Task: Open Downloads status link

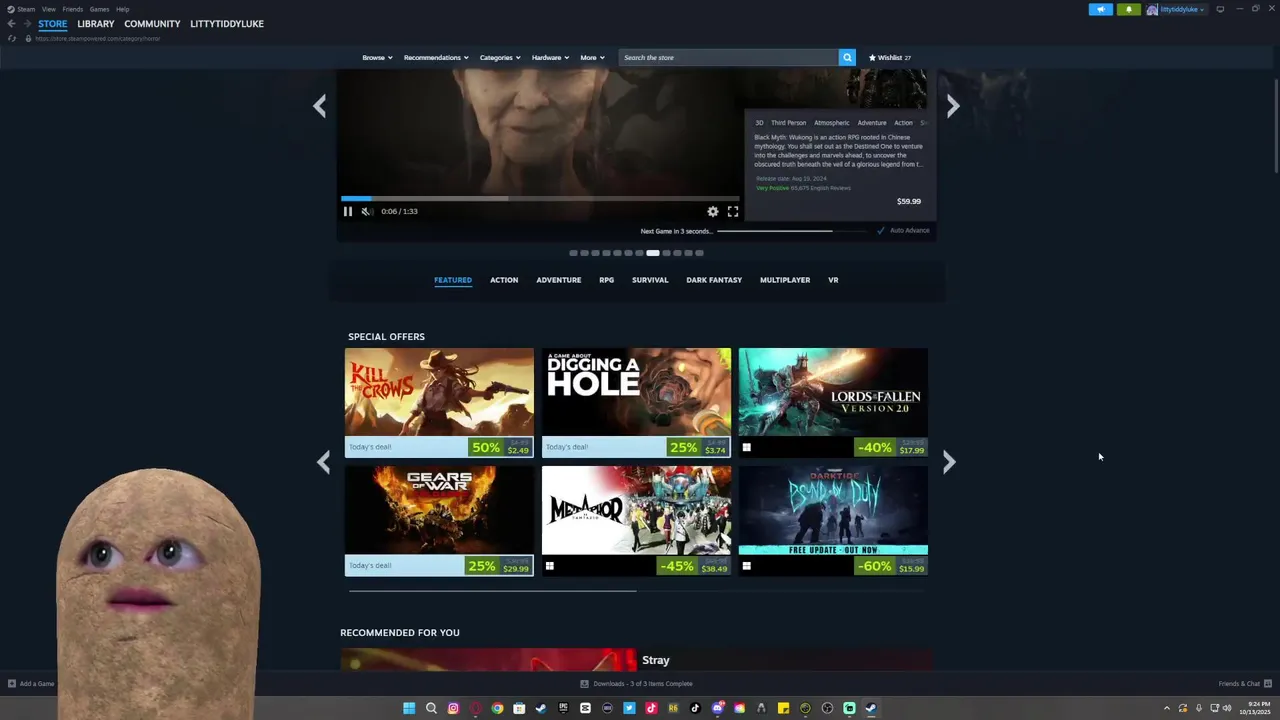Action: click(636, 684)
